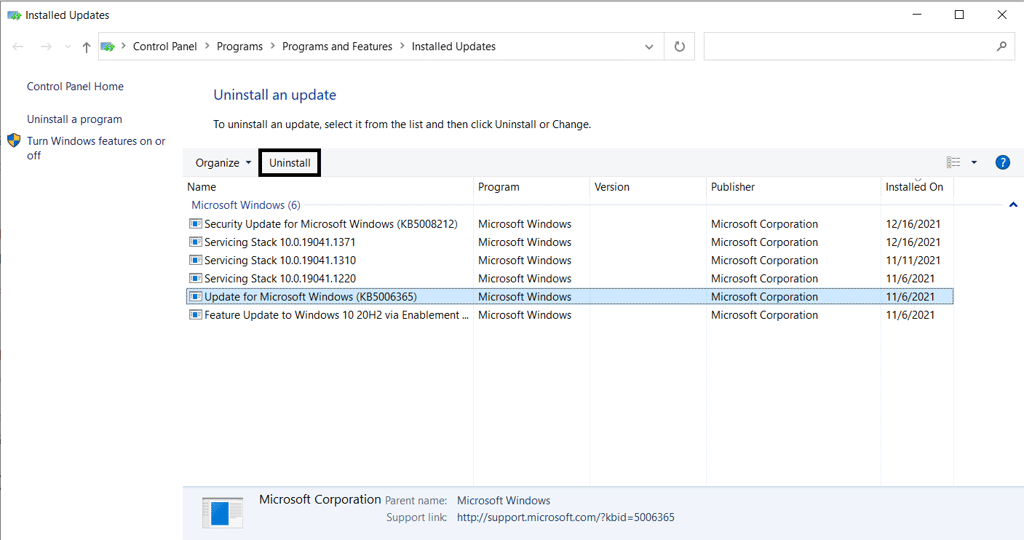Go up one level with the Up arrow

[86, 46]
